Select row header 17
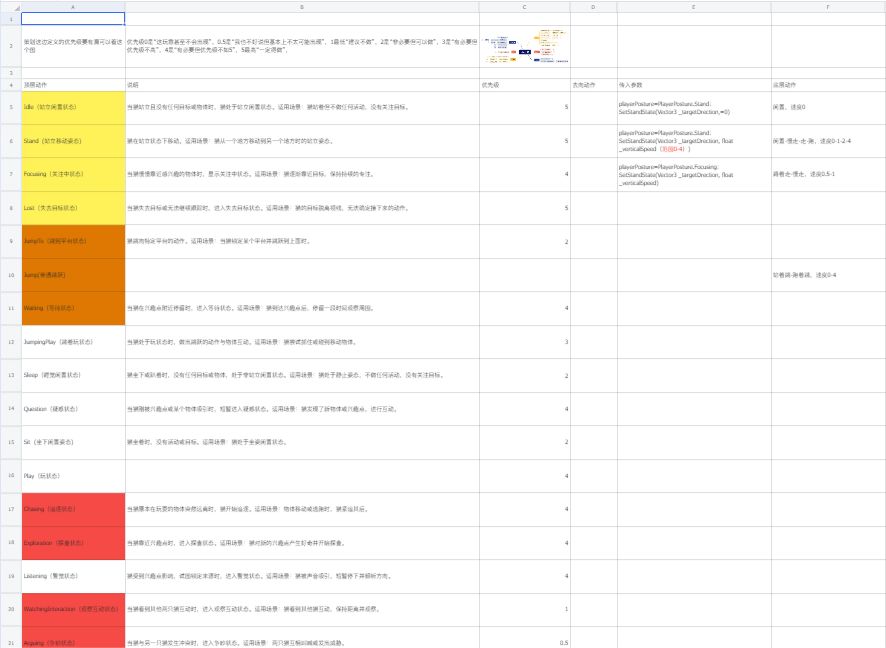886x648 pixels. click(x=11, y=509)
